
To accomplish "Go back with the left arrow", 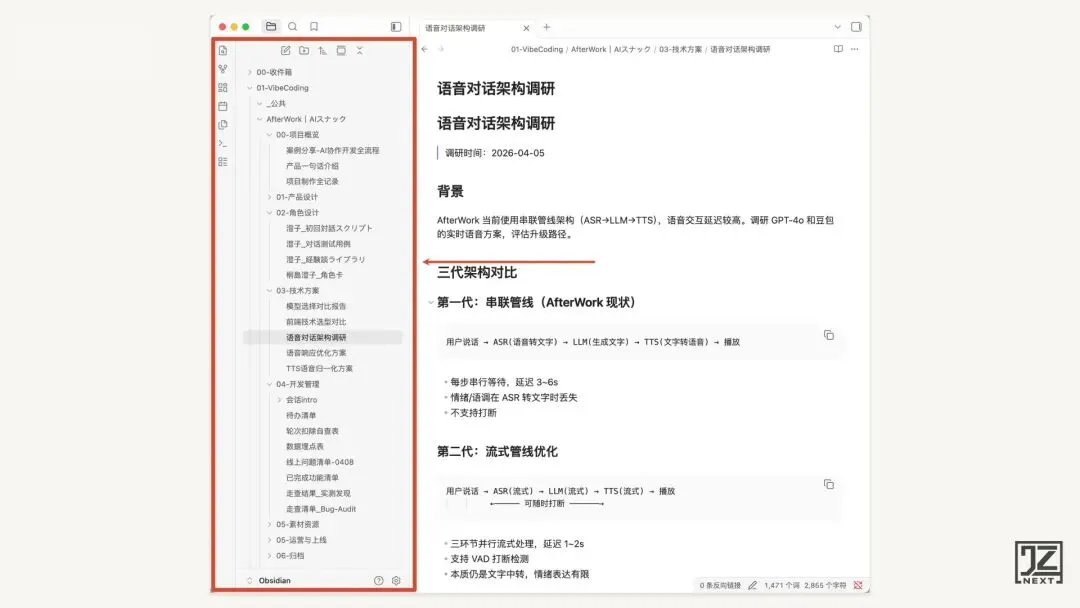I will click(x=425, y=49).
